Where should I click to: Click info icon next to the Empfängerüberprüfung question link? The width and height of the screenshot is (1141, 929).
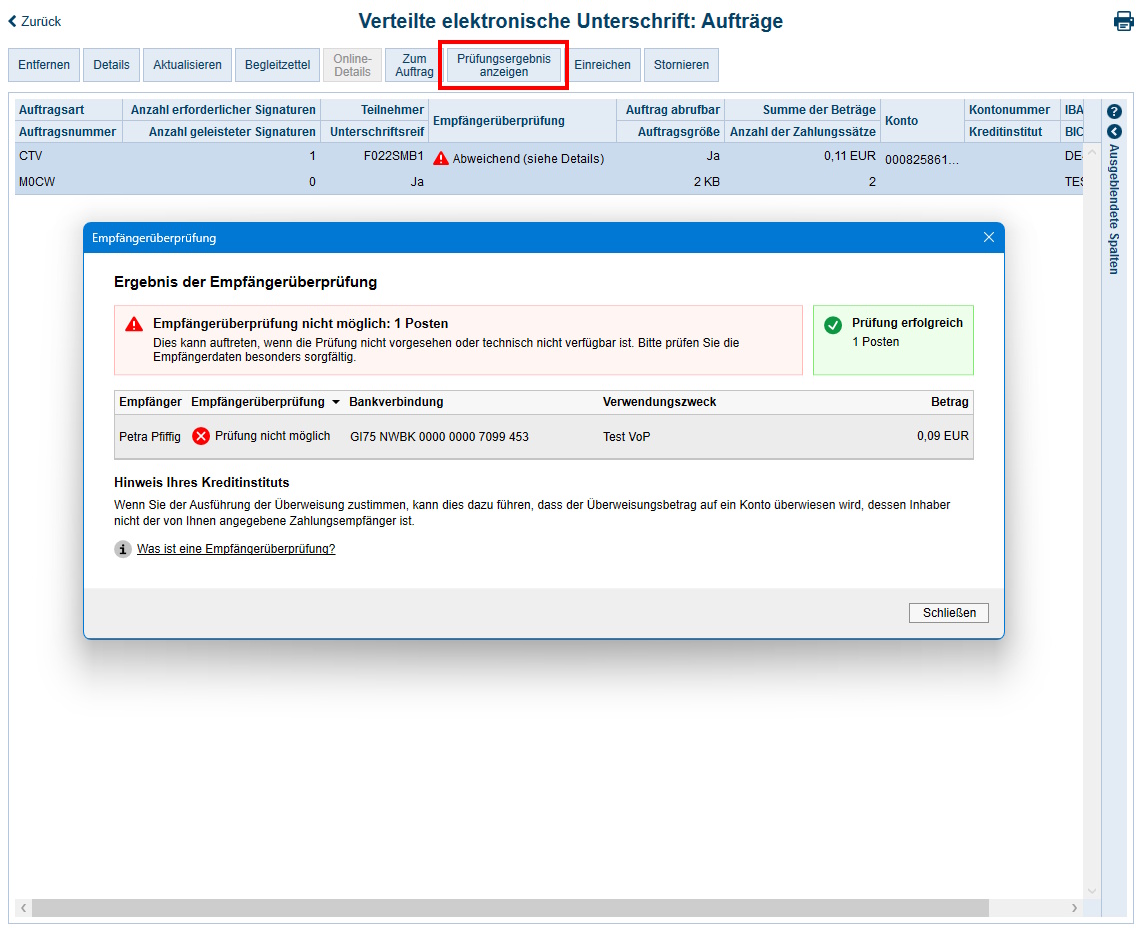[x=122, y=548]
